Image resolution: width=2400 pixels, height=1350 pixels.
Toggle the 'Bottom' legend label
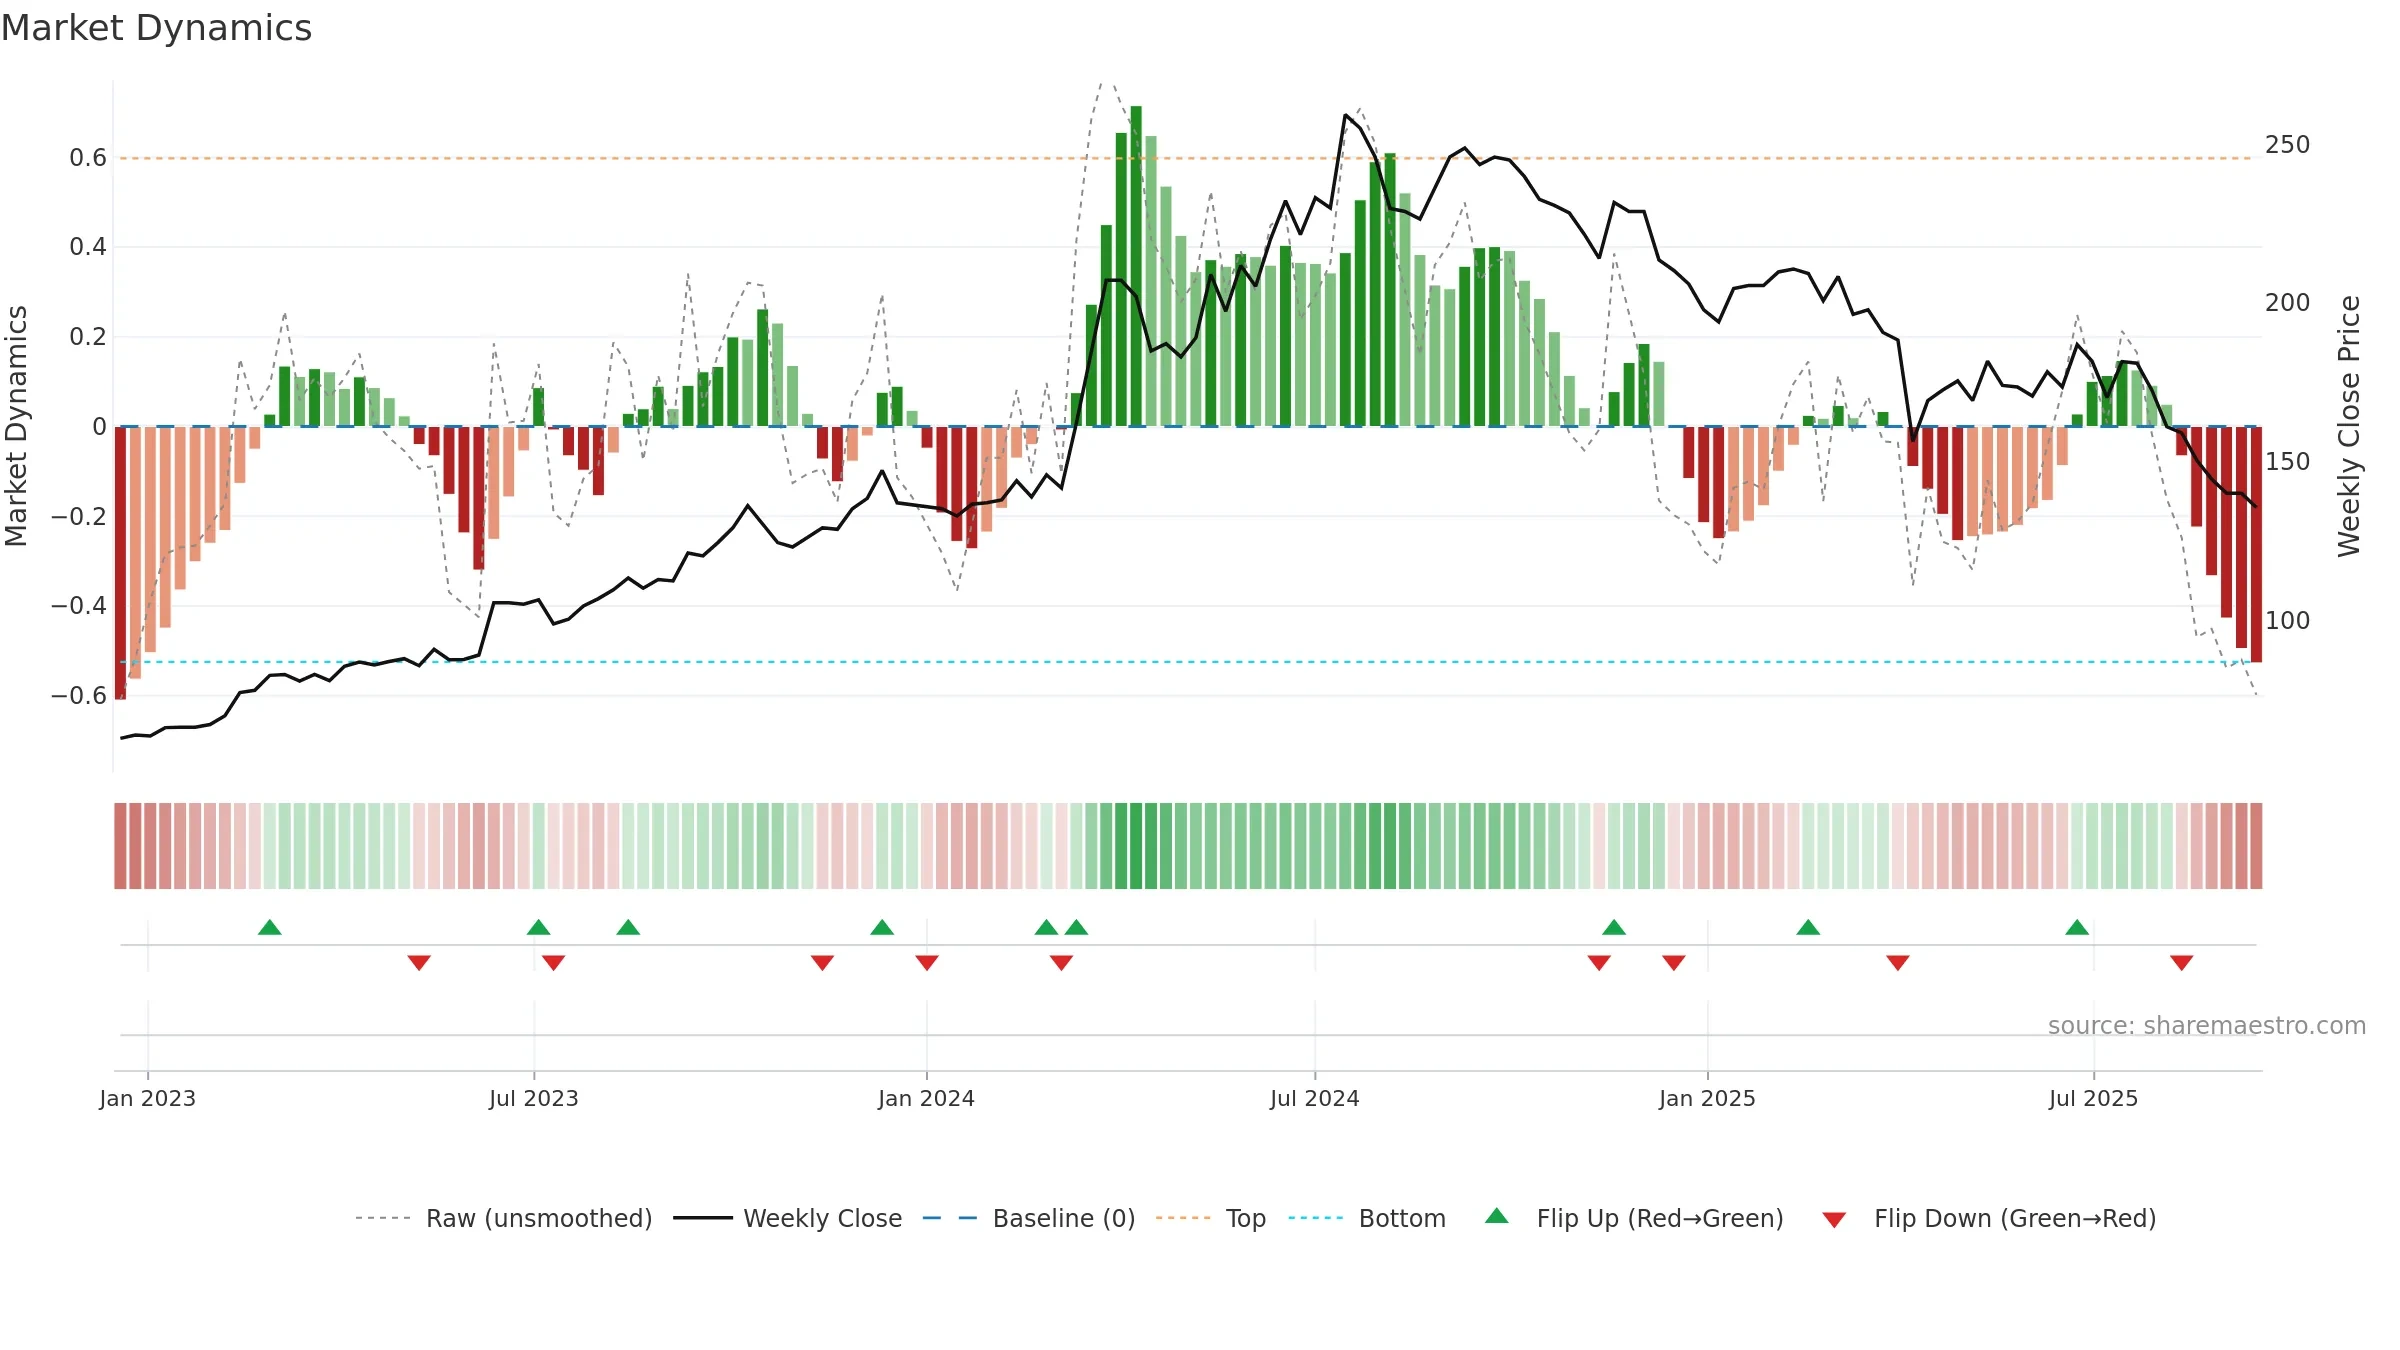[1402, 1218]
